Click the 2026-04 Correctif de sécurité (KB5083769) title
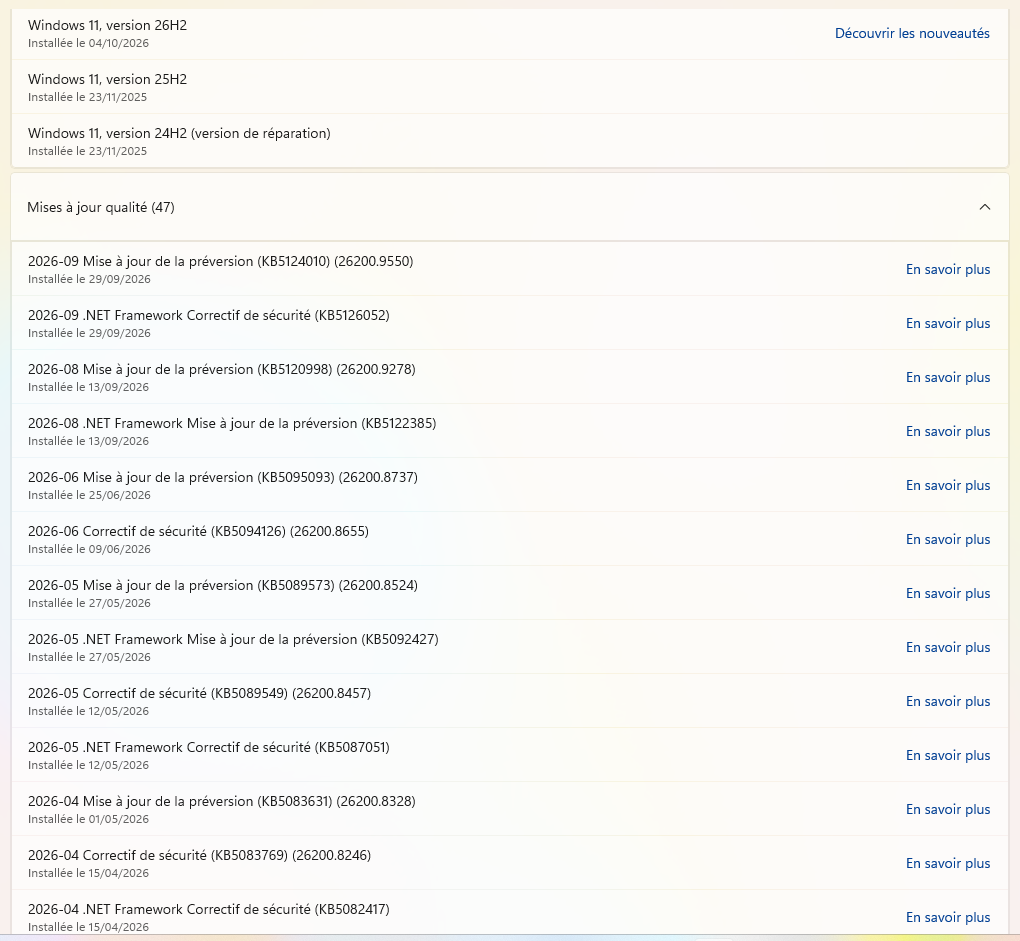Screen dimensions: 1020x941 coord(200,855)
